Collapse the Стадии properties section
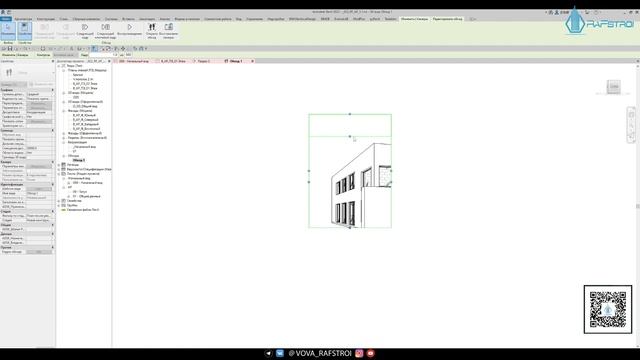The height and width of the screenshot is (360, 640). 53,211
